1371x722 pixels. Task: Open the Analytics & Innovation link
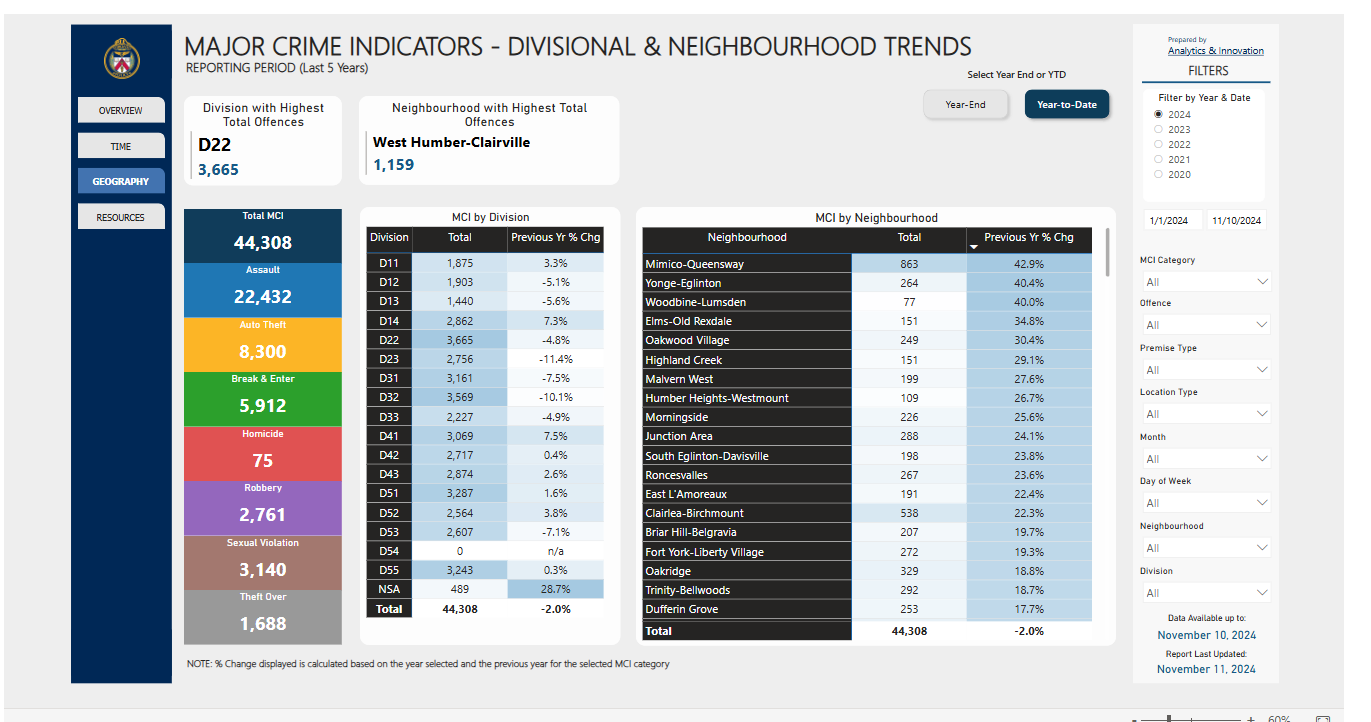tap(1215, 51)
